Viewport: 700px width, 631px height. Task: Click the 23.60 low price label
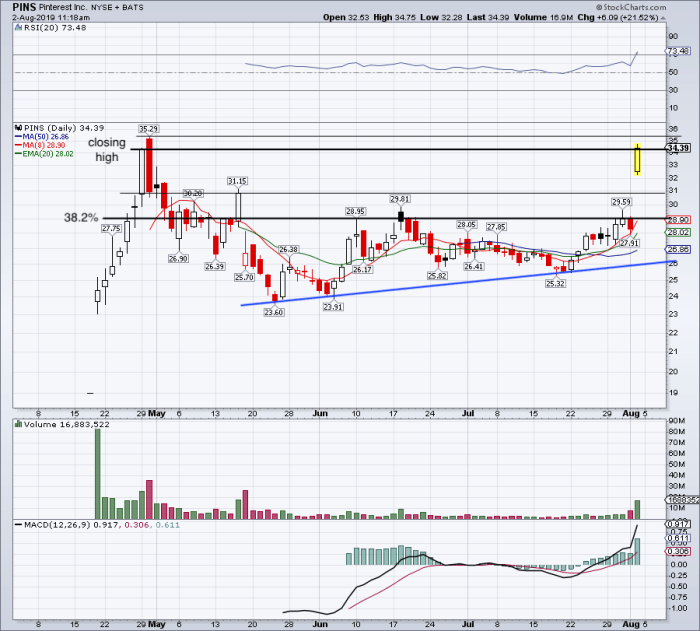click(x=273, y=313)
